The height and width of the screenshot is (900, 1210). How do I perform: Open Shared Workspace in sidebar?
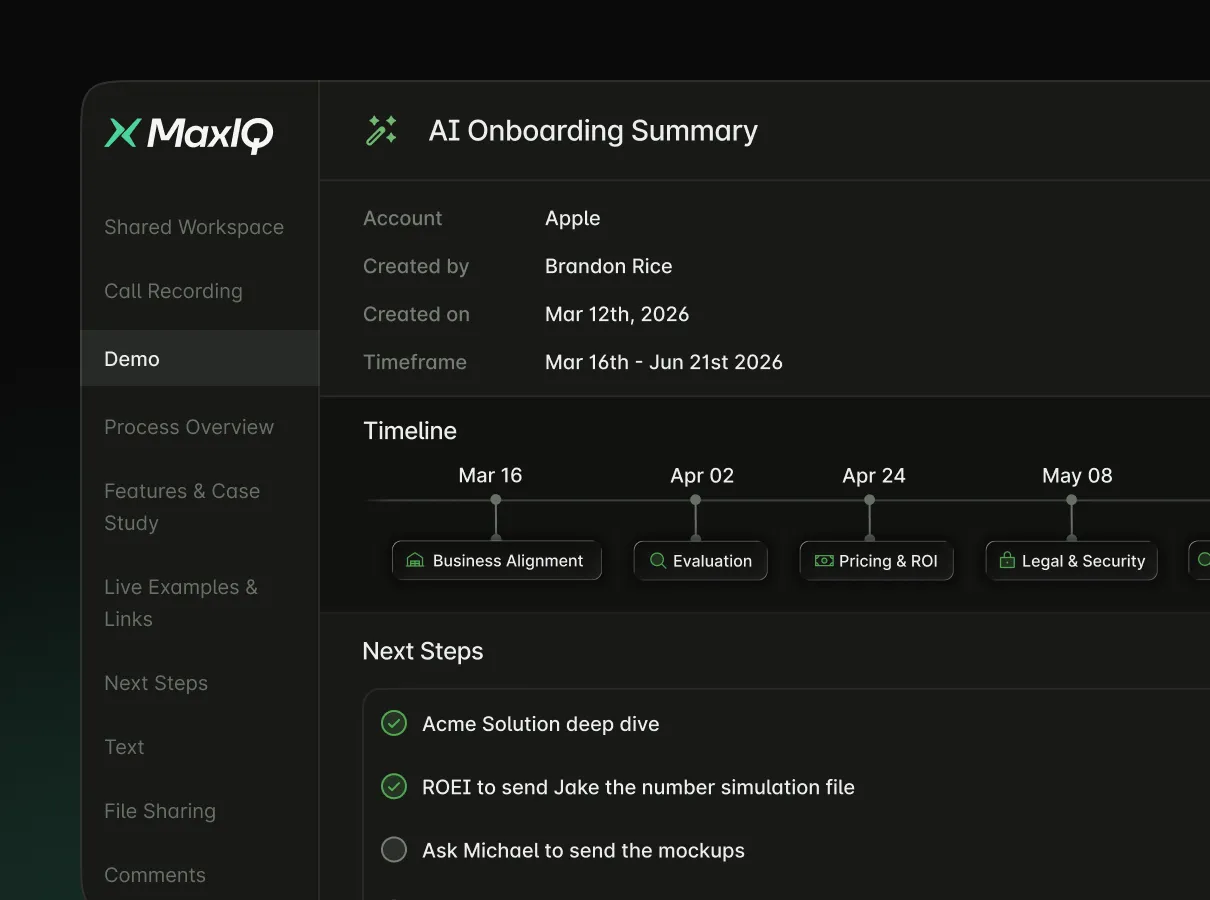pyautogui.click(x=194, y=227)
